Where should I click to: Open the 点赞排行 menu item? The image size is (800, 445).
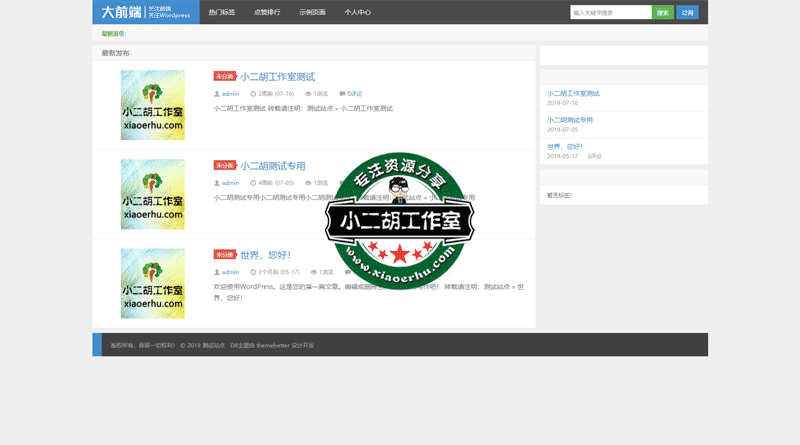[267, 12]
